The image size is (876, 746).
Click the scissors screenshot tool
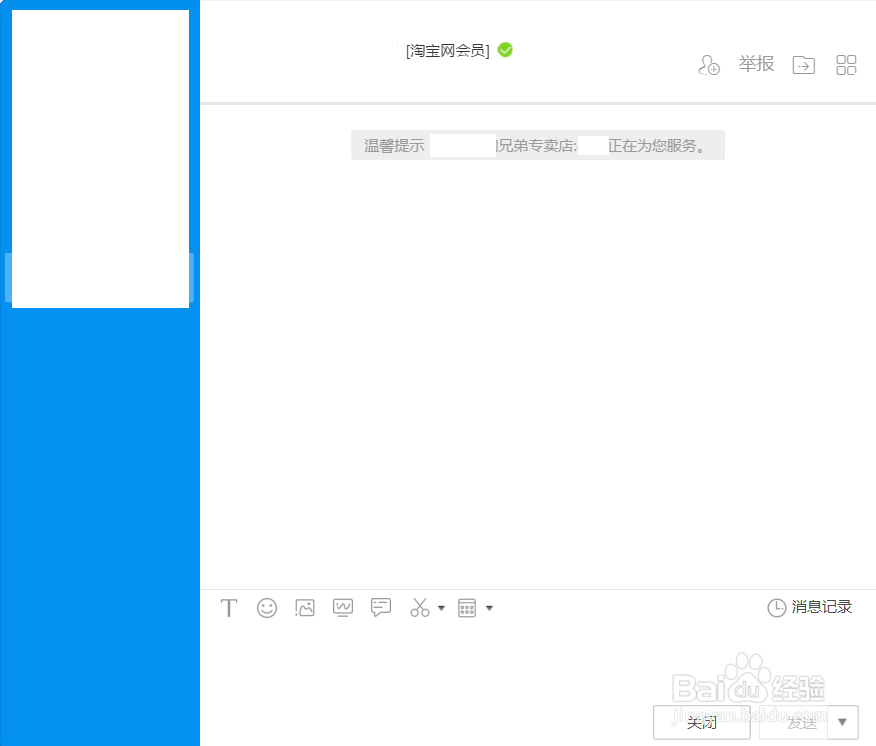point(420,607)
